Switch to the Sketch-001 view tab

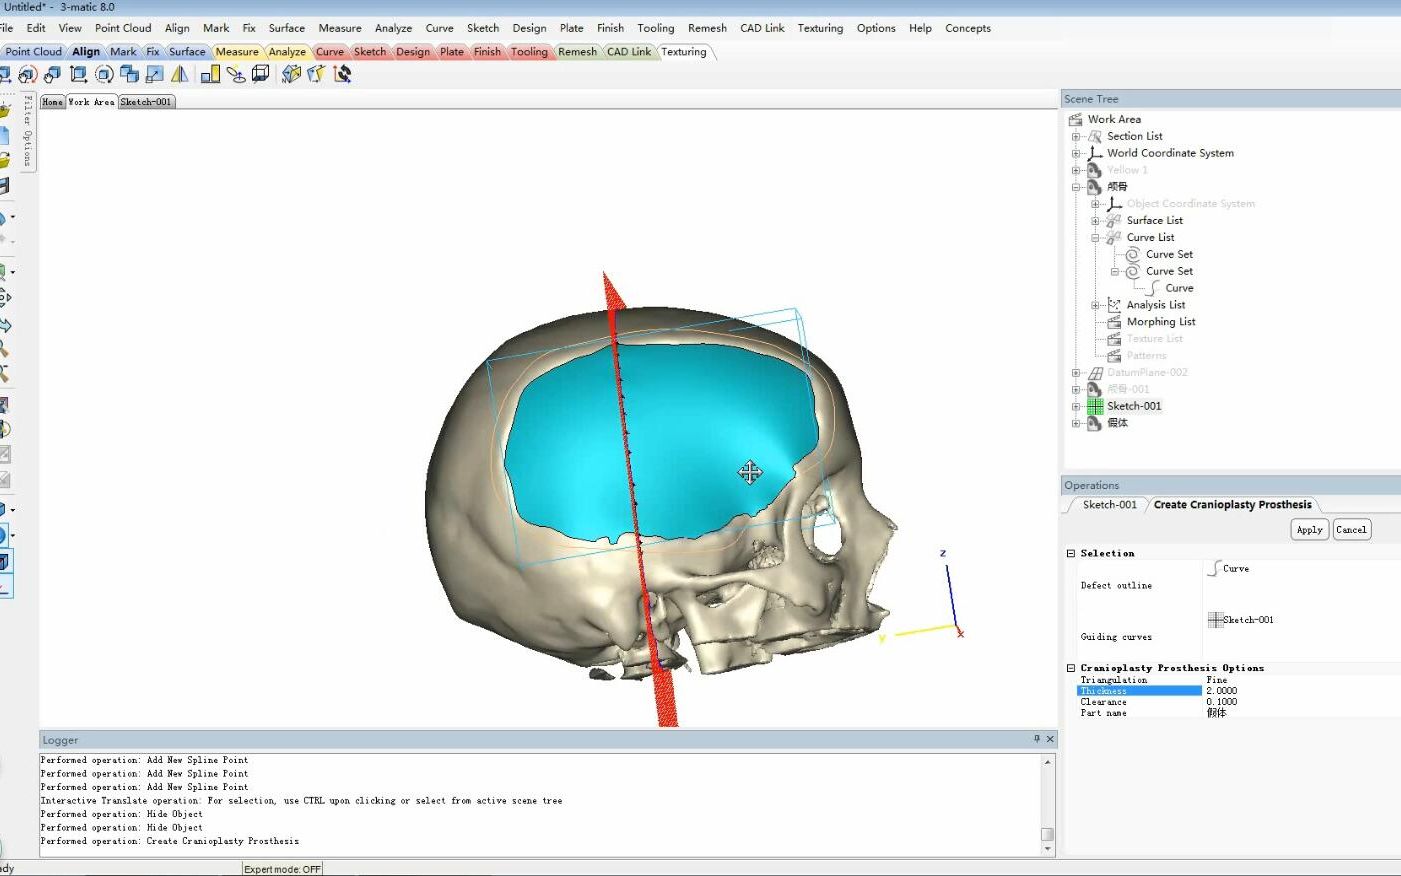pos(147,102)
